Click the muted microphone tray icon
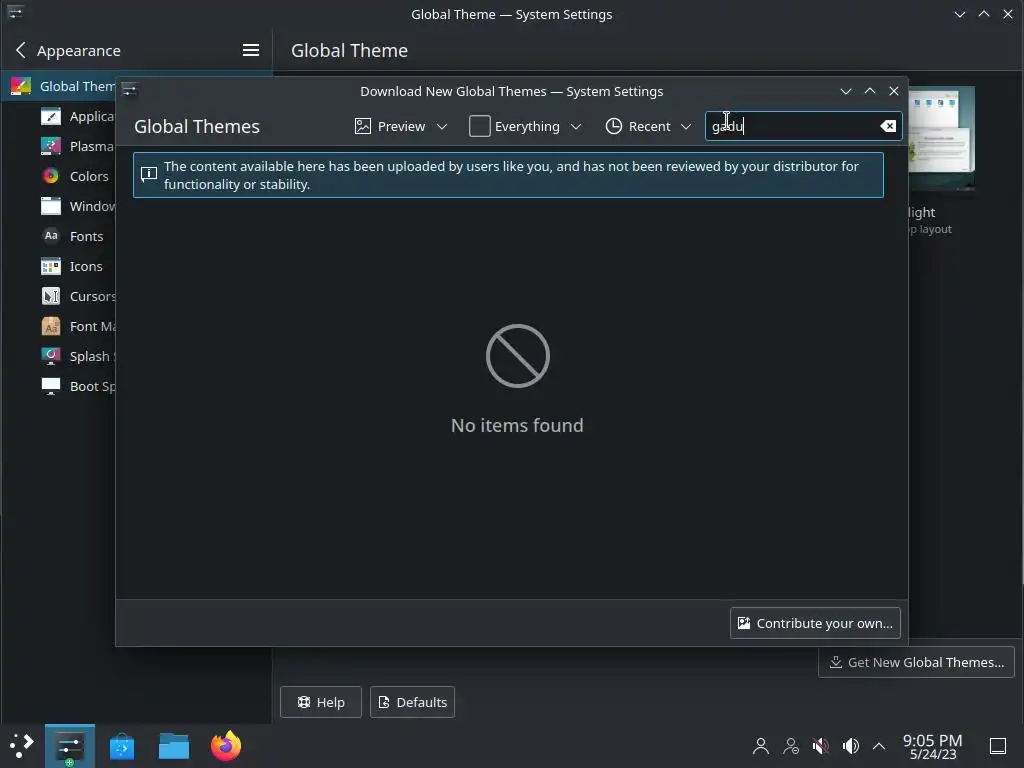The width and height of the screenshot is (1024, 768). [821, 746]
